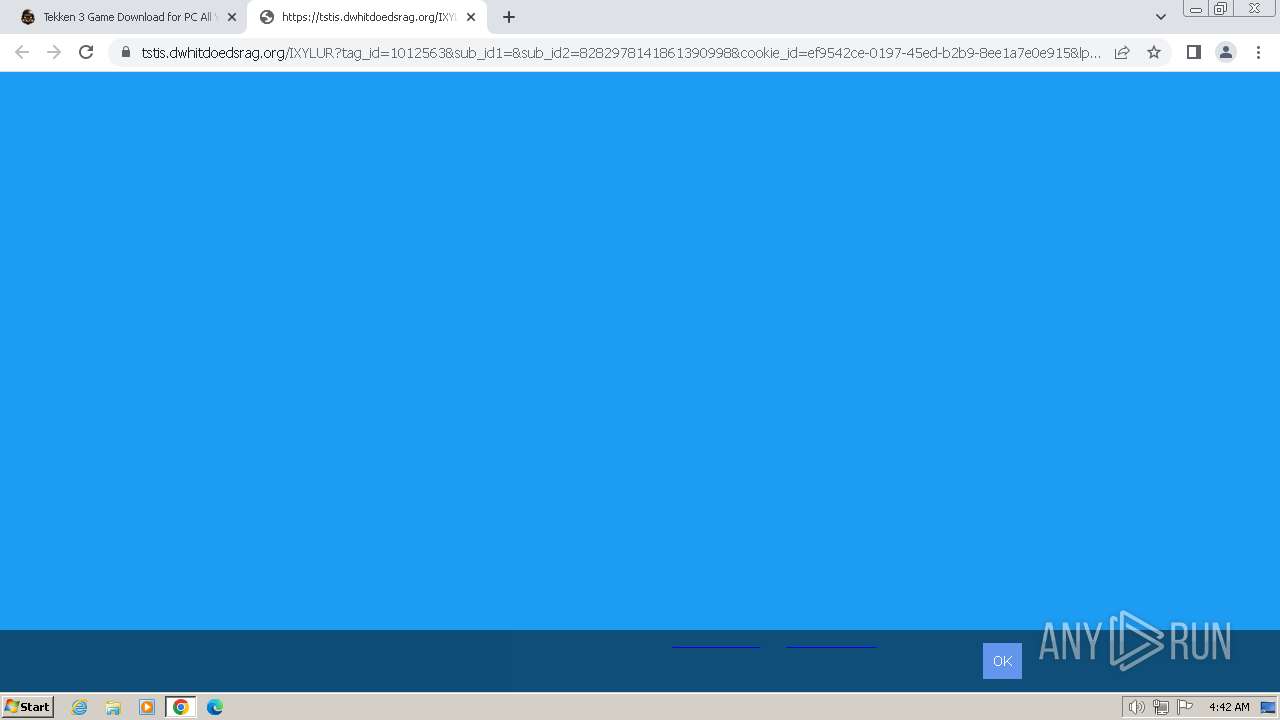Select the tstis.dwhitdoedsrag.org tab
The height and width of the screenshot is (720, 1280).
click(x=366, y=17)
